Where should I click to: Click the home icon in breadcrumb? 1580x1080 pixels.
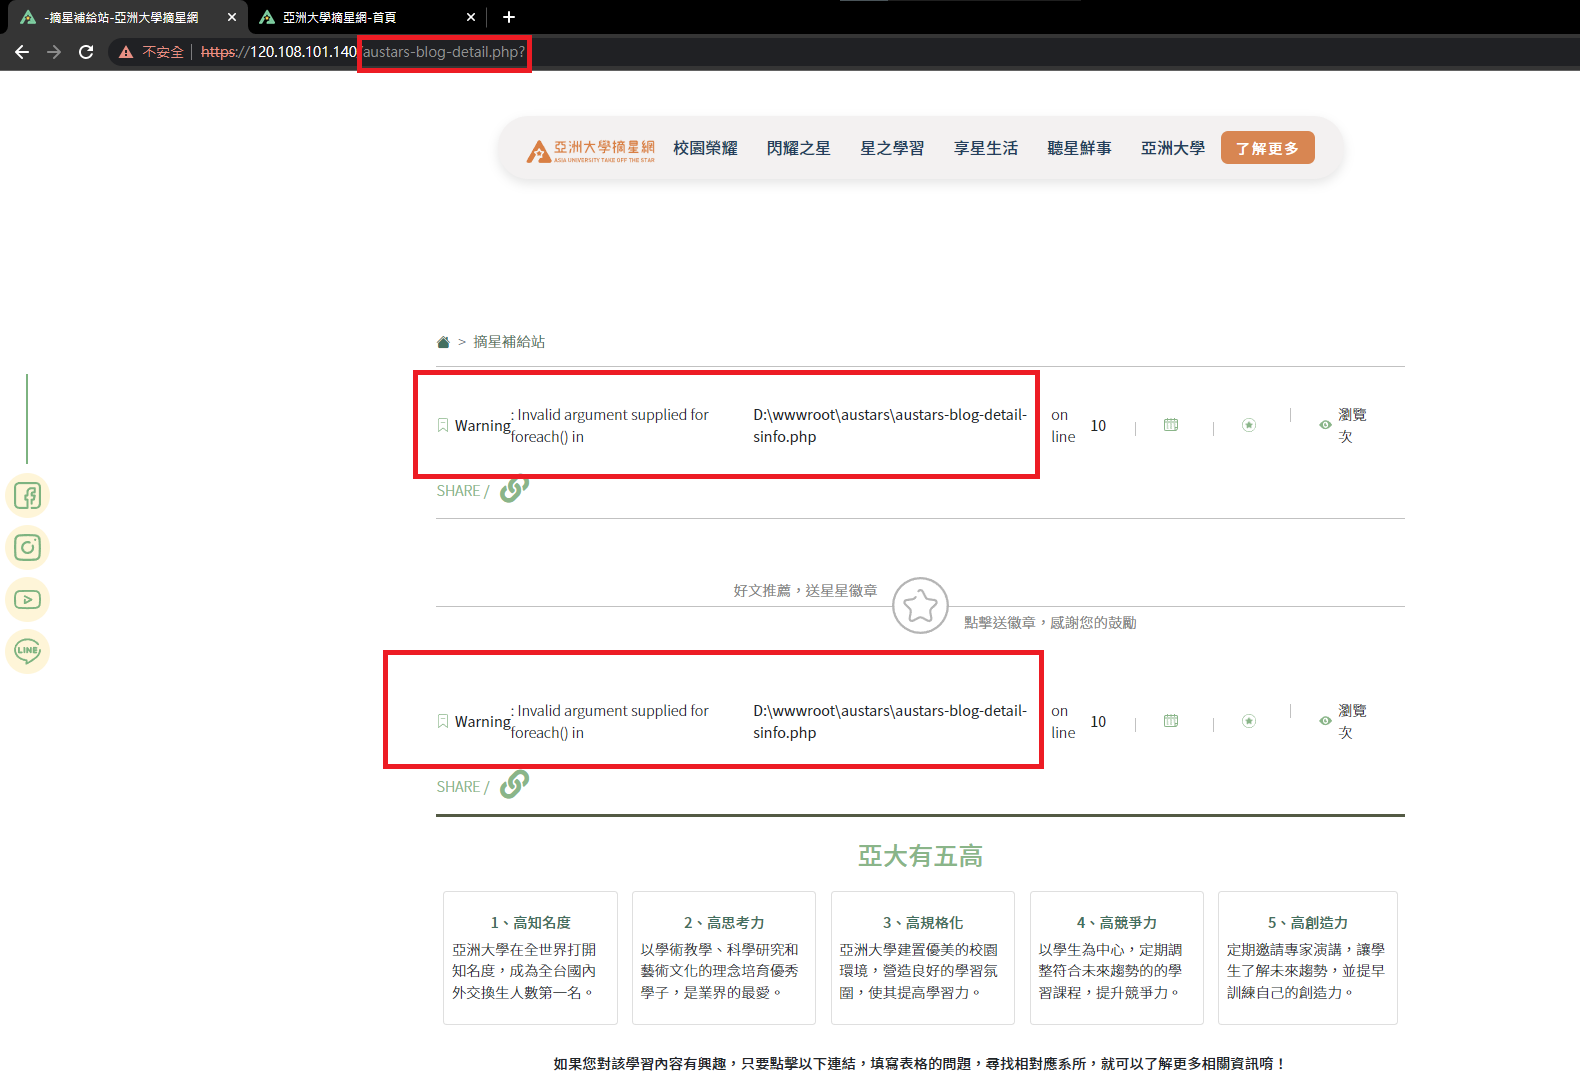443,342
